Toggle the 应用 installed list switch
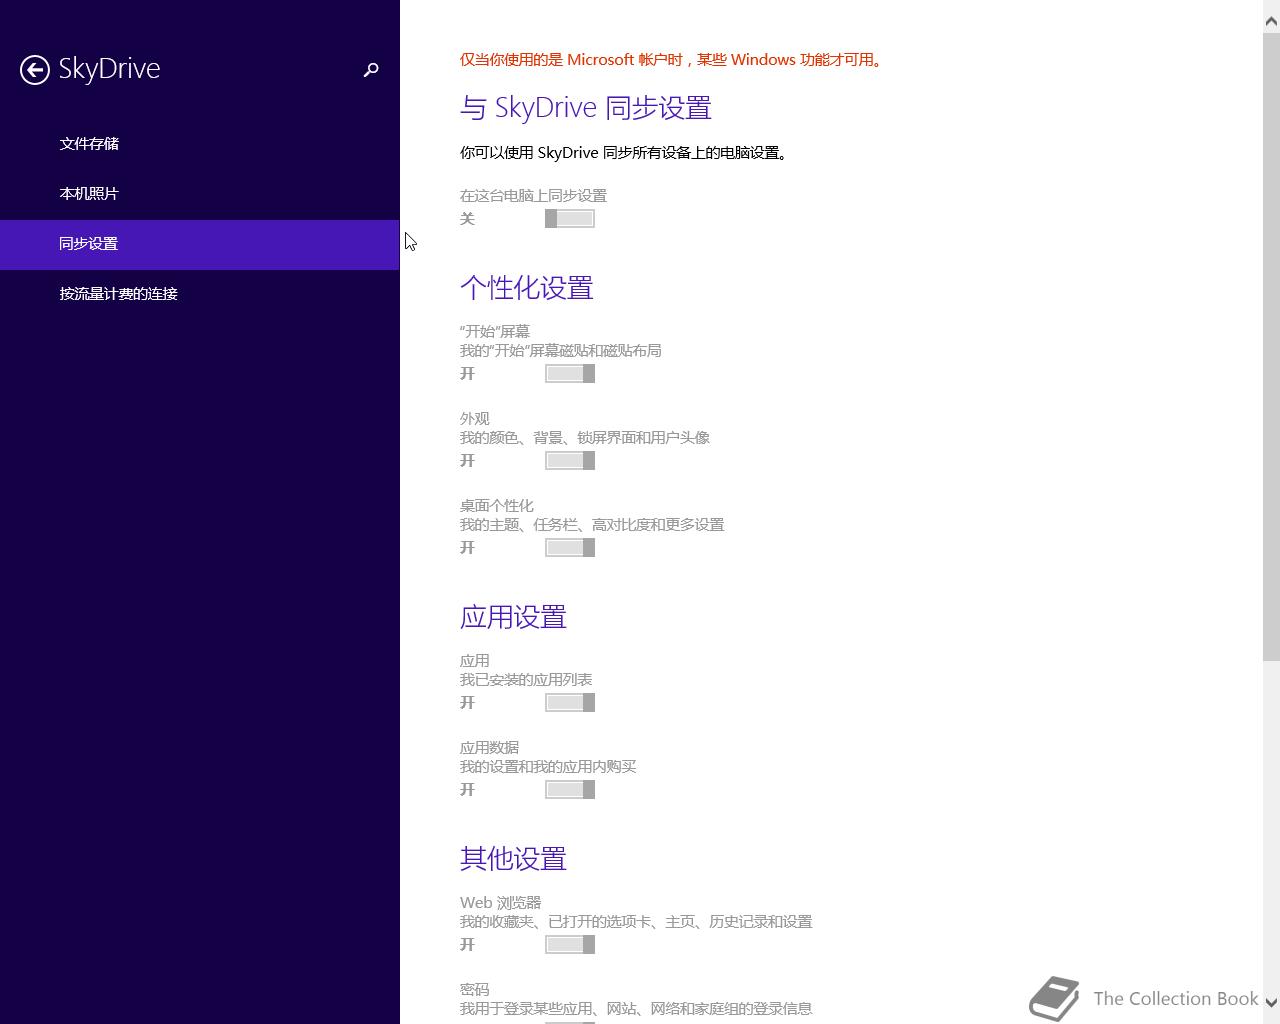Image resolution: width=1280 pixels, height=1024 pixels. (x=570, y=703)
